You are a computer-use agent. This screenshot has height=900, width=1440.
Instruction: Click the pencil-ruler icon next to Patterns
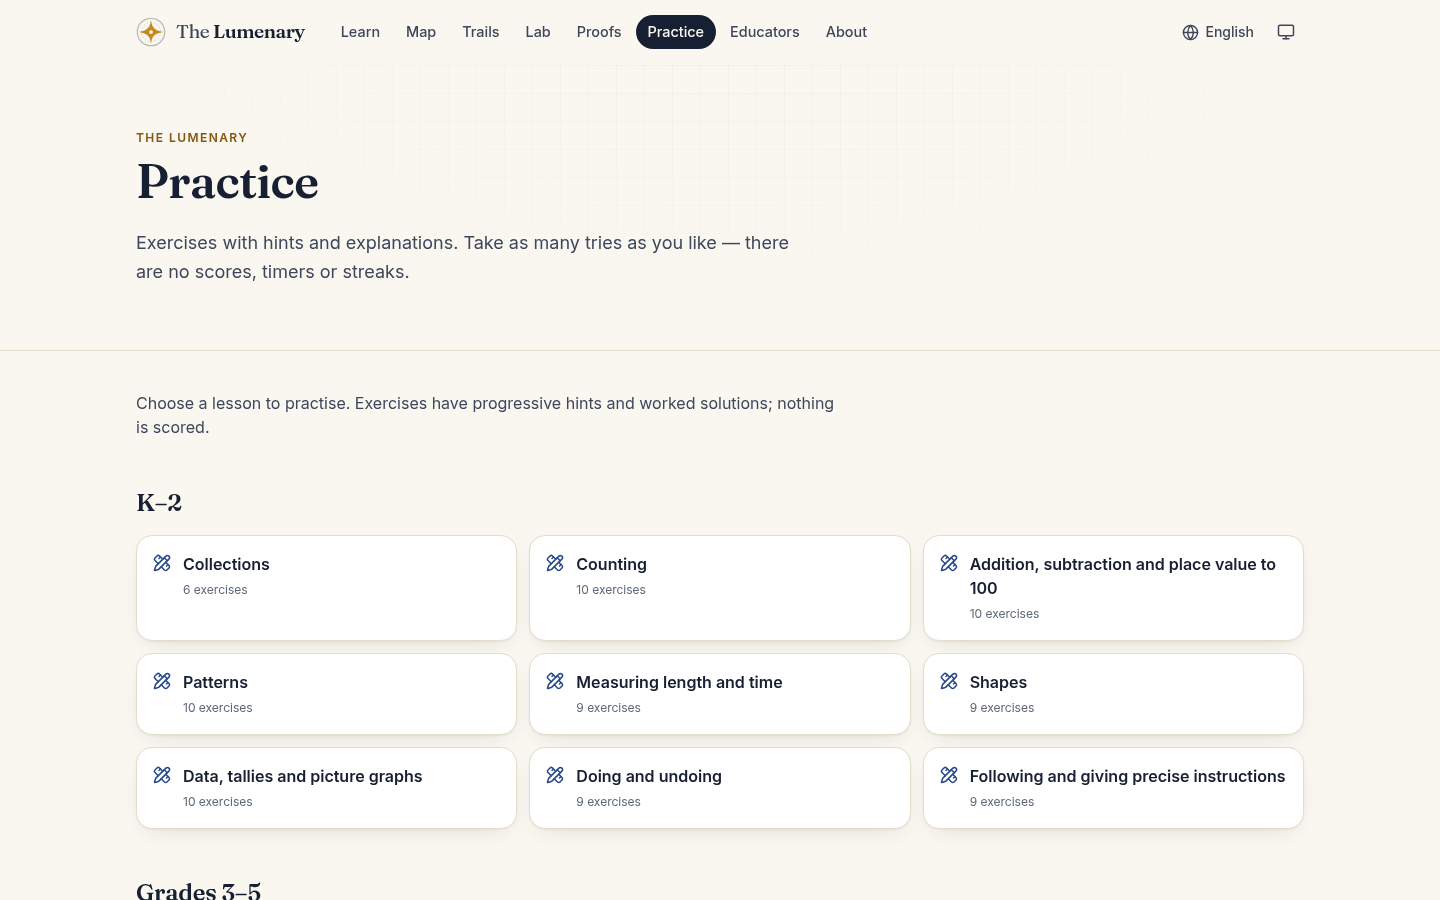pyautogui.click(x=162, y=681)
